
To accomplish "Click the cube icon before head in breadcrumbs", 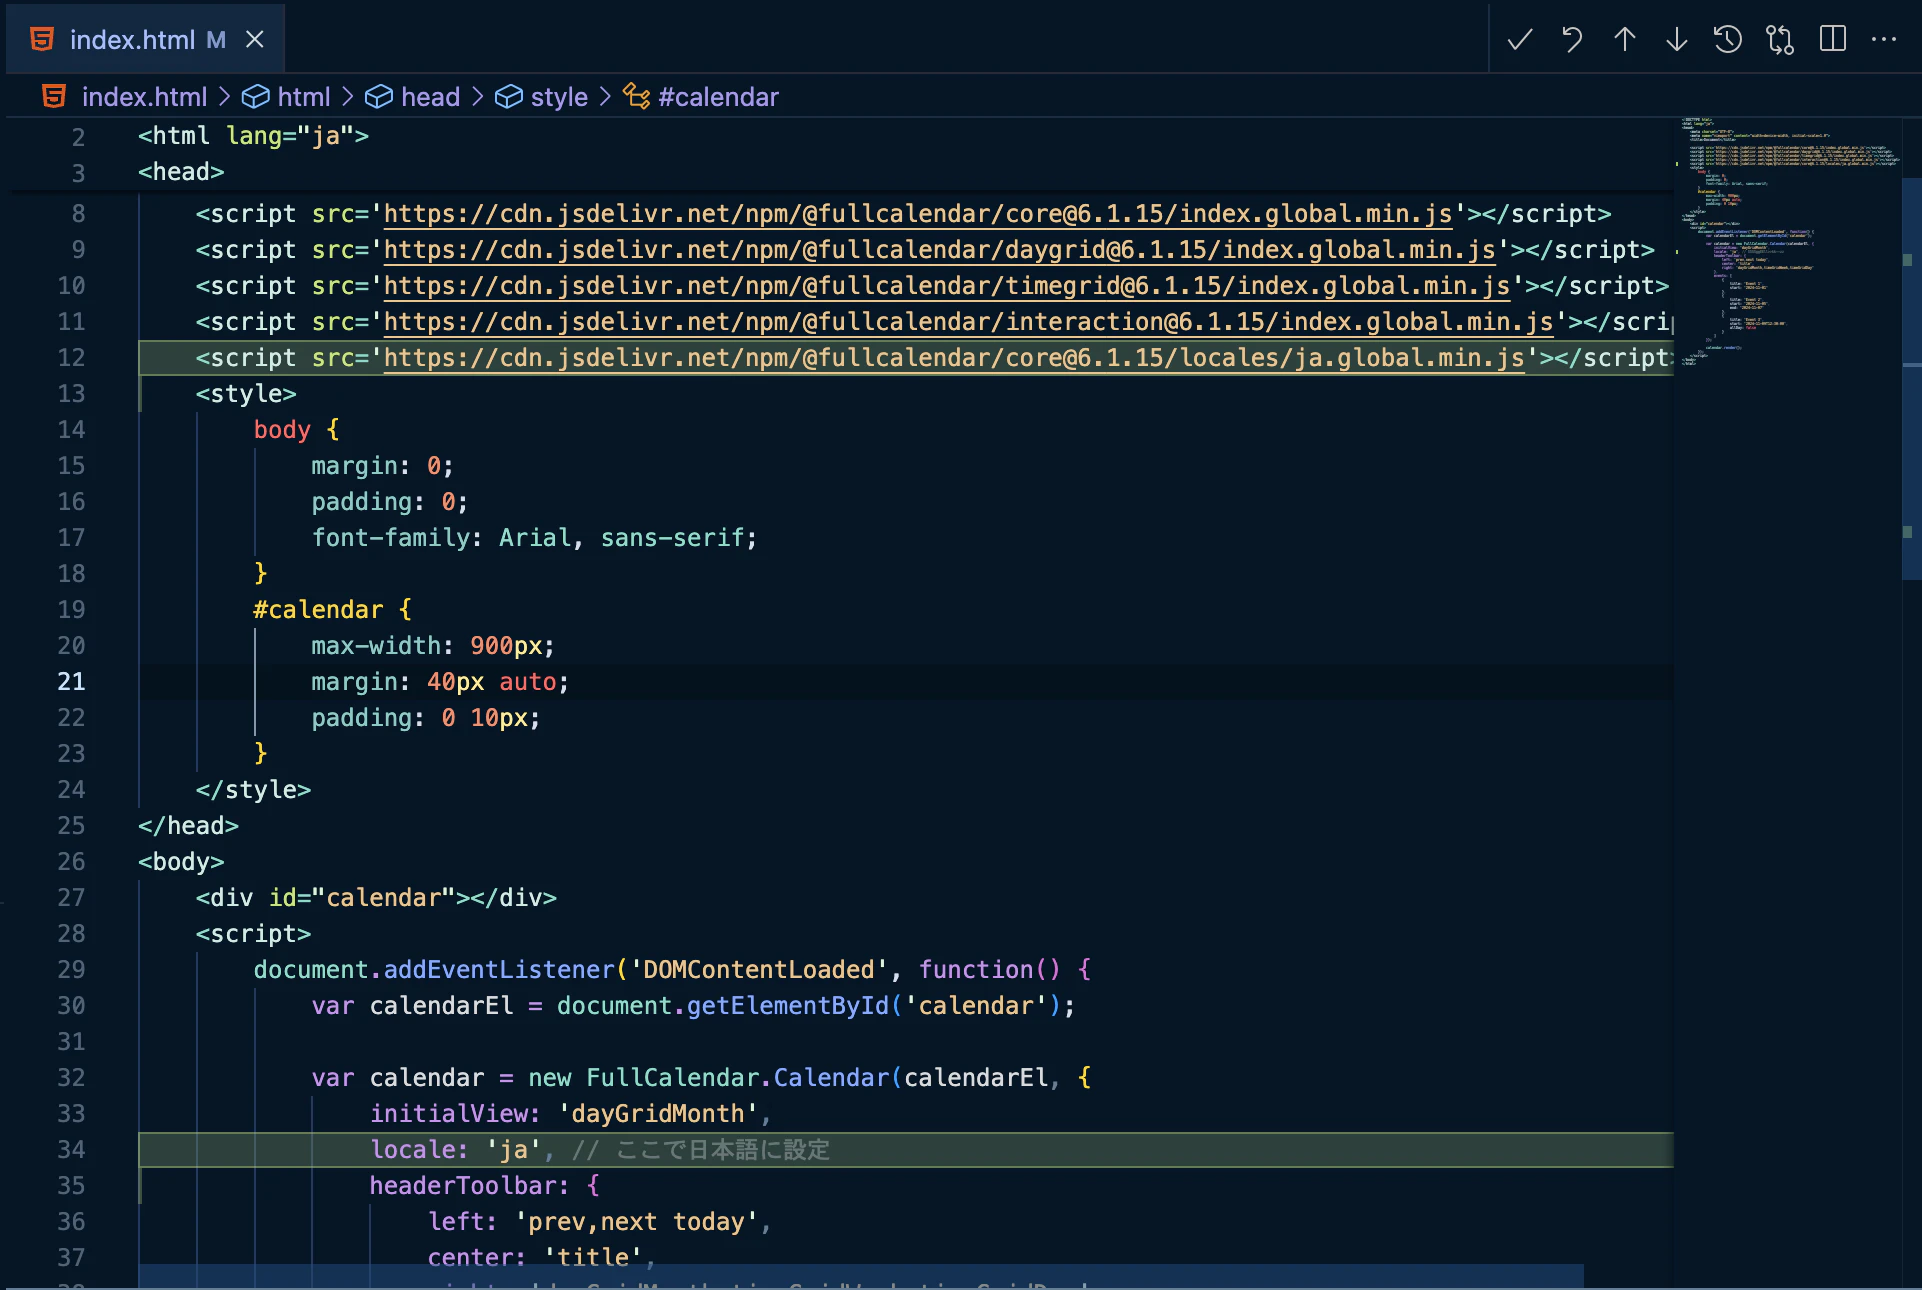I will [x=378, y=97].
